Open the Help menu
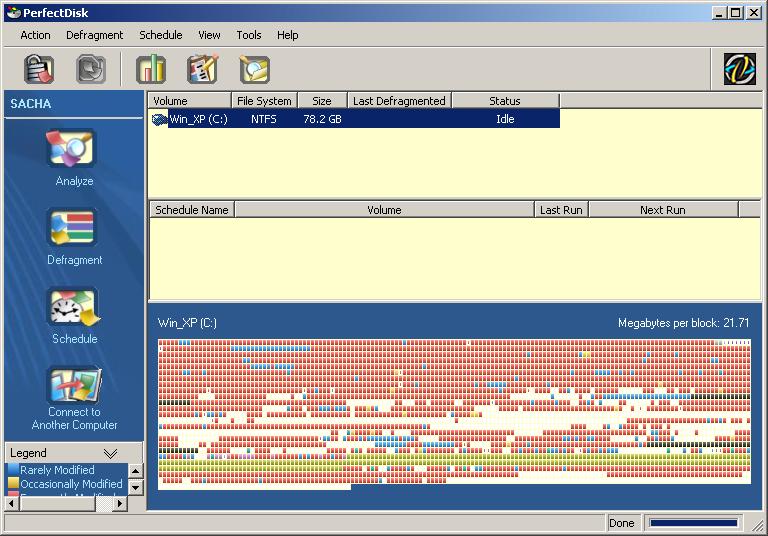 pyautogui.click(x=288, y=35)
